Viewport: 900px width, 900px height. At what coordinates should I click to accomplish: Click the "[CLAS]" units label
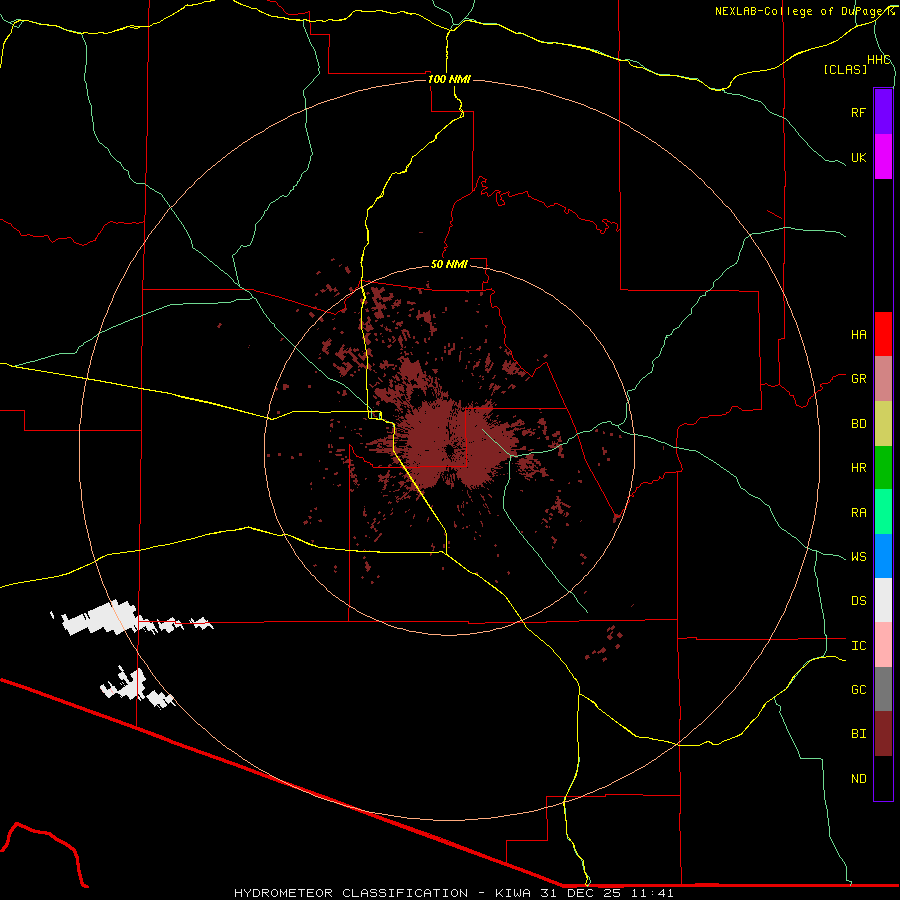[845, 69]
